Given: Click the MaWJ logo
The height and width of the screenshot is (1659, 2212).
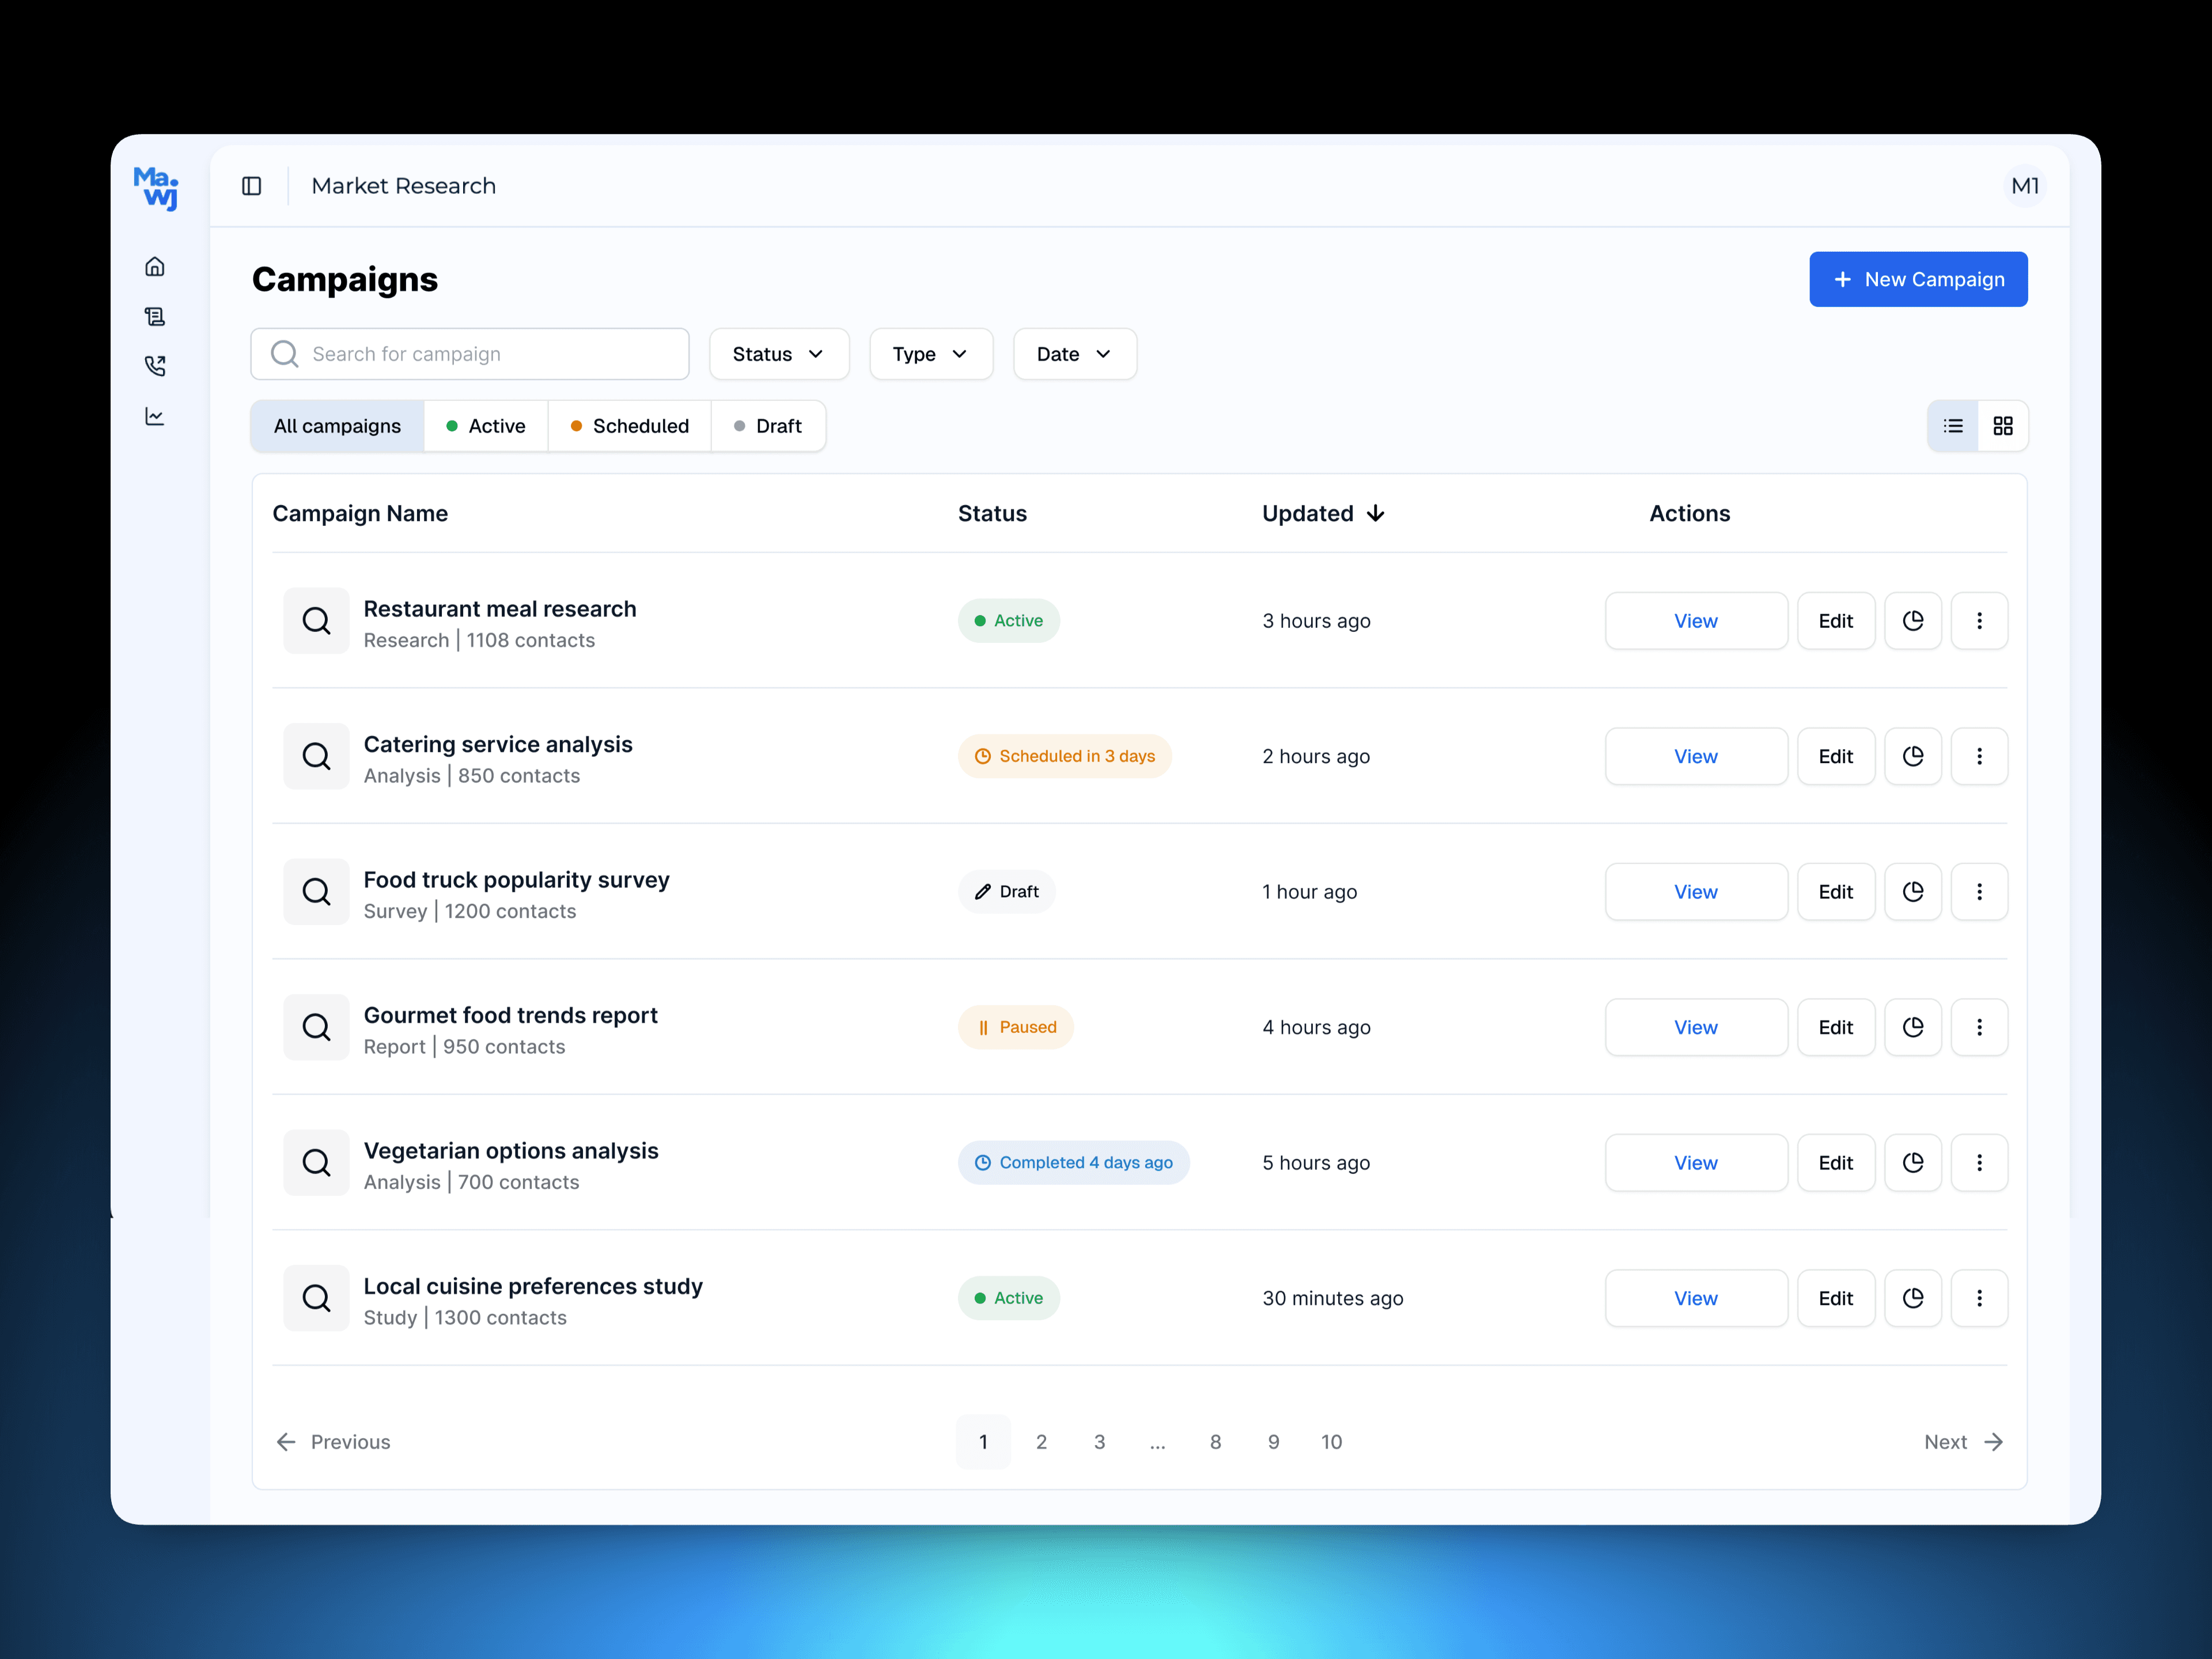Looking at the screenshot, I should pos(156,187).
